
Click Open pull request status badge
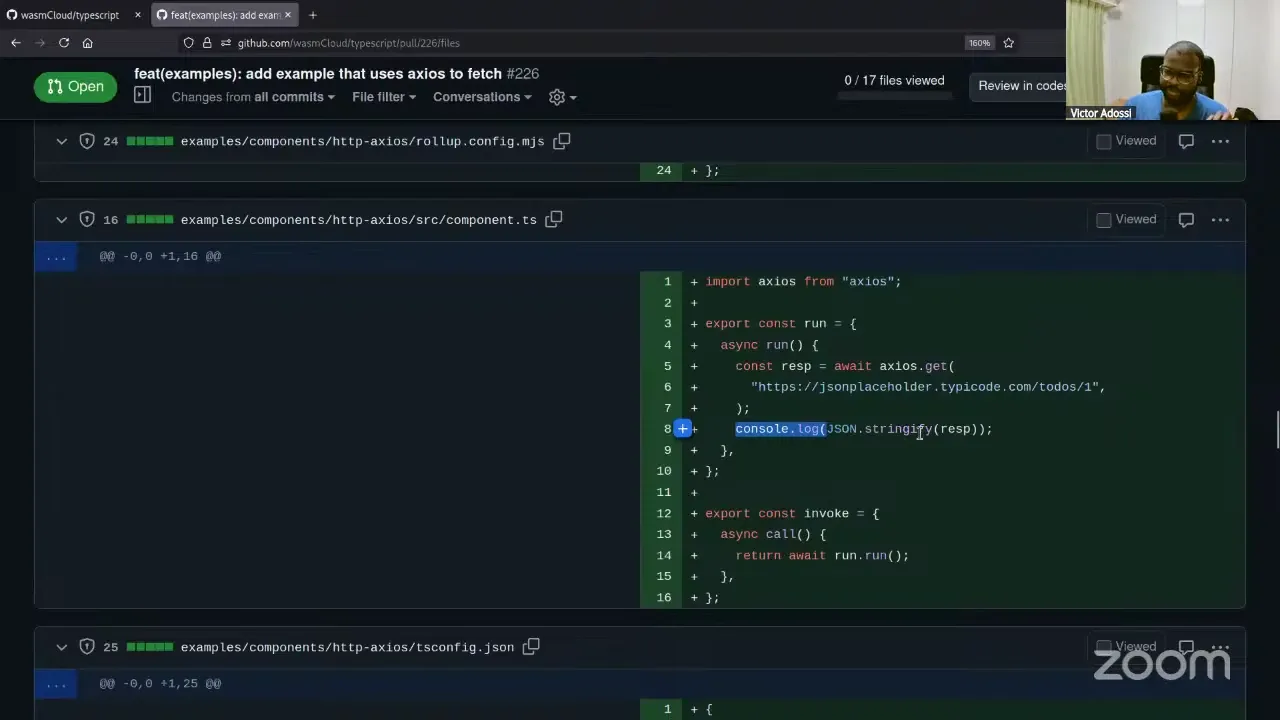(75, 87)
